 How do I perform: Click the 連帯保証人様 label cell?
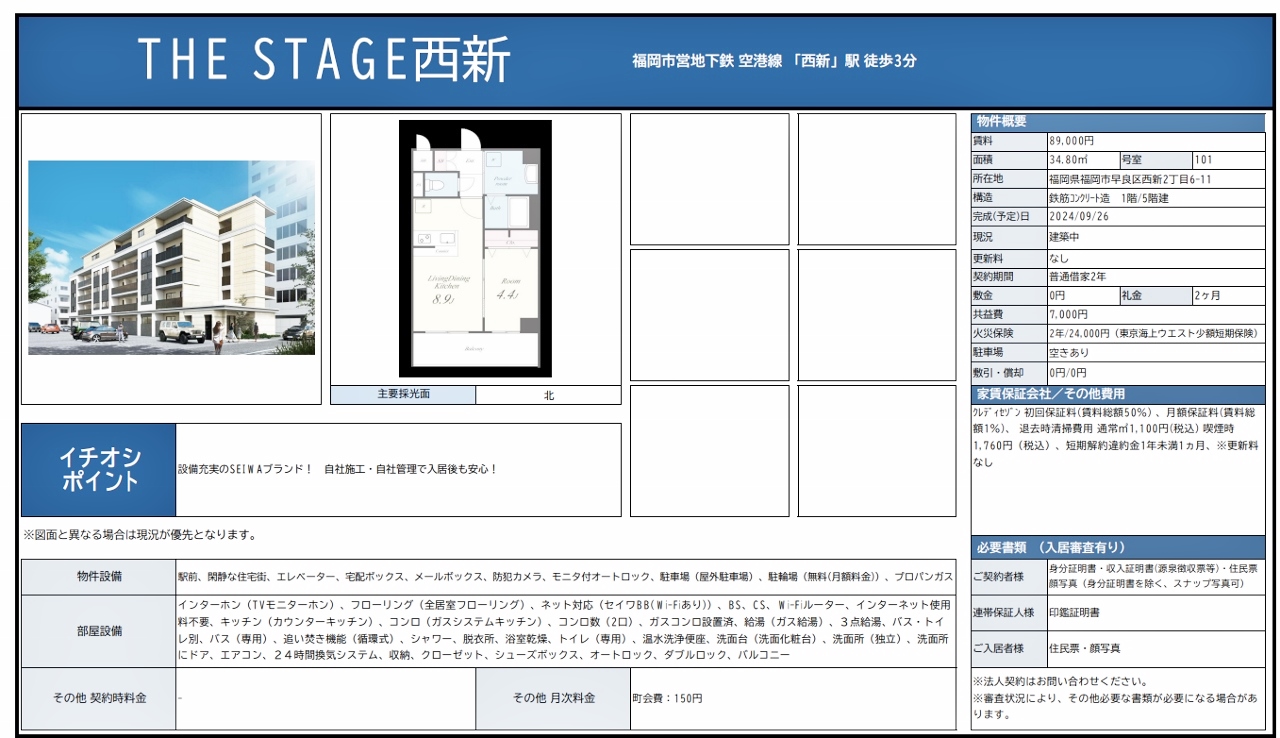(1009, 612)
